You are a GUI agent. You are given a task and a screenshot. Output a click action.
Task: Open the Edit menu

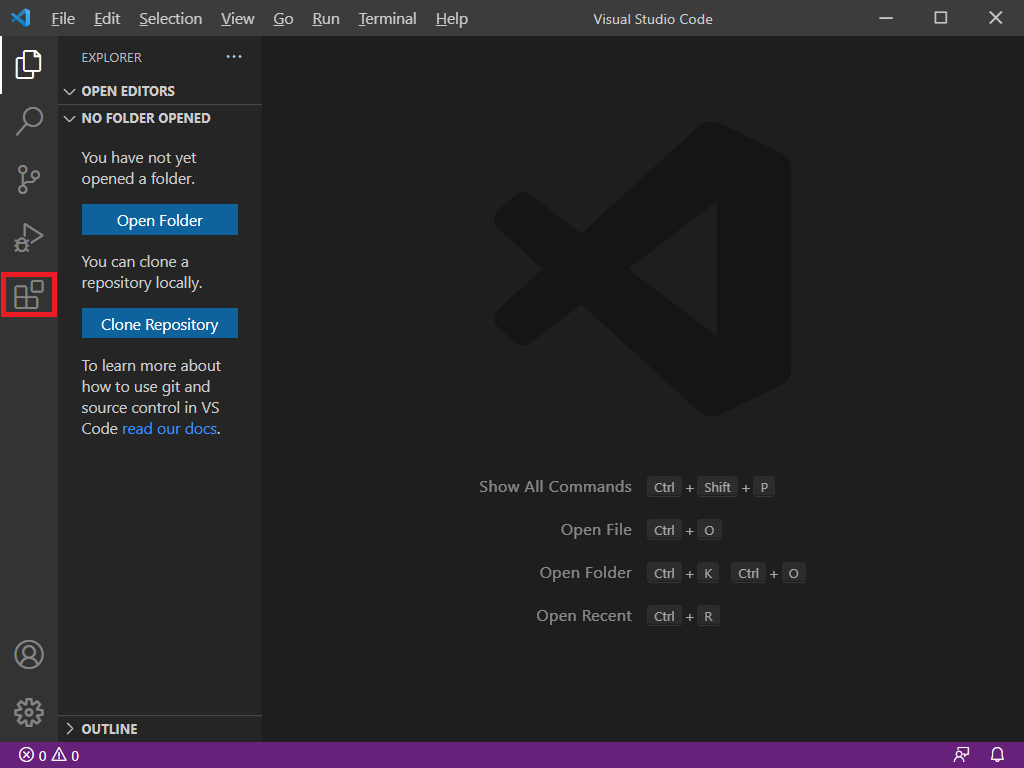pyautogui.click(x=107, y=18)
